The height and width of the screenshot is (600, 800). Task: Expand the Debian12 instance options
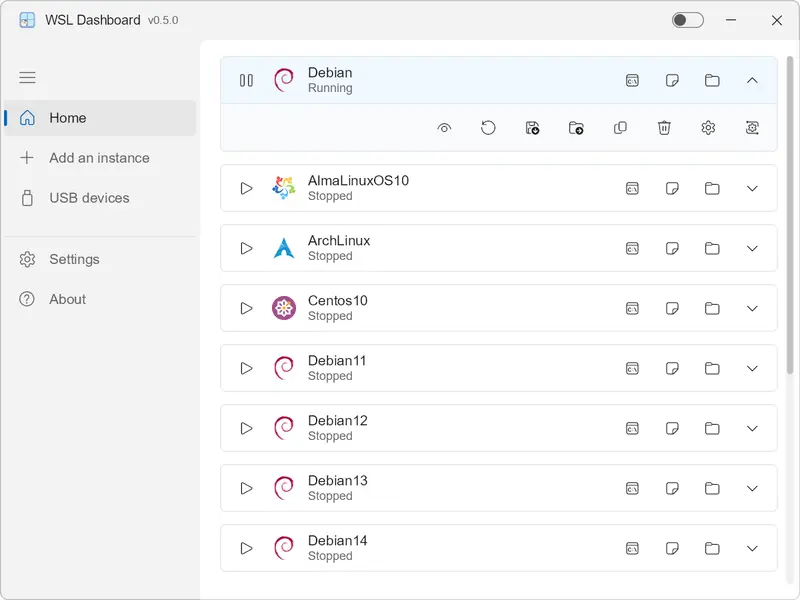(x=753, y=428)
